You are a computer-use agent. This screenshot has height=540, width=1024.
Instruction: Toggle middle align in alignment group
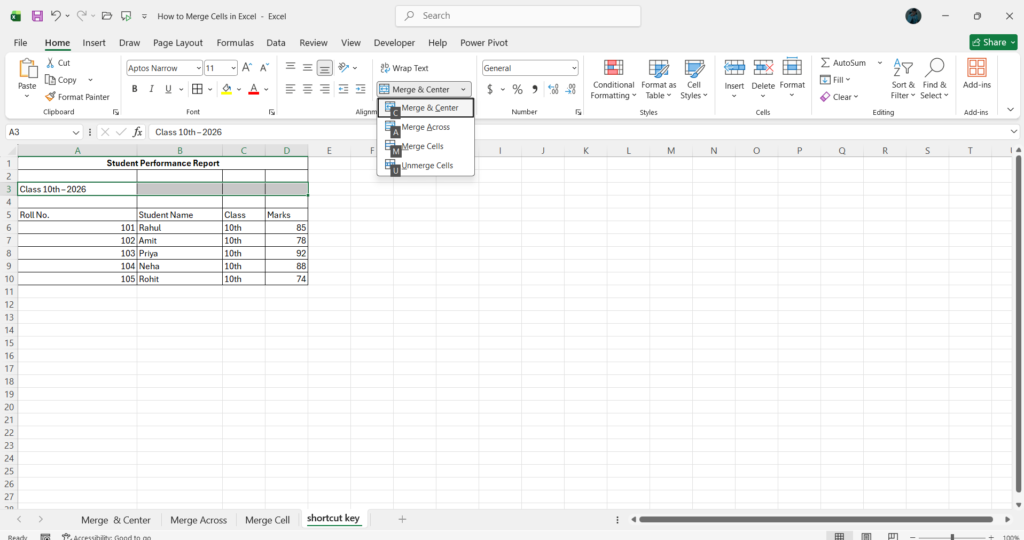click(308, 67)
